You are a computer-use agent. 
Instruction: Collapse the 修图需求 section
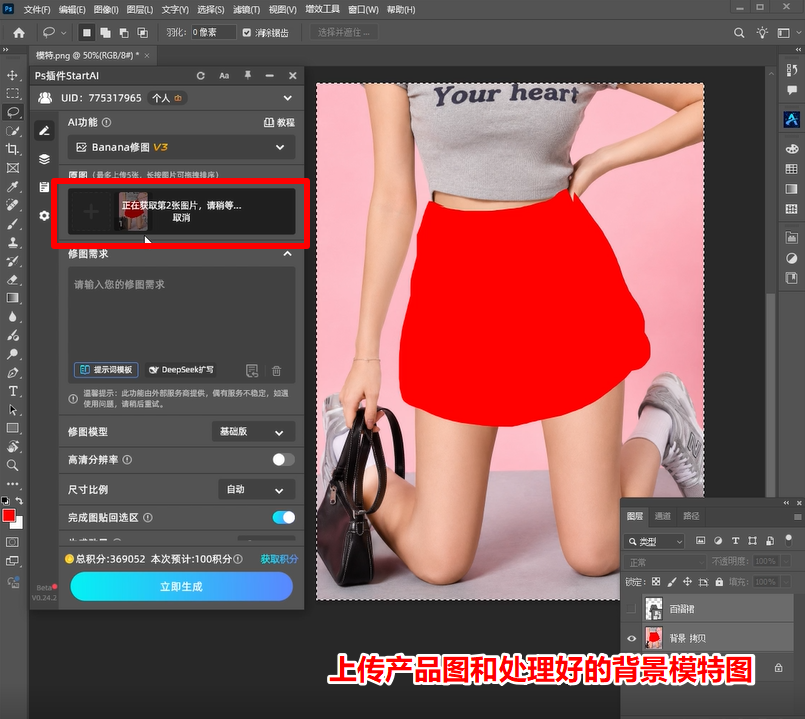click(x=288, y=254)
